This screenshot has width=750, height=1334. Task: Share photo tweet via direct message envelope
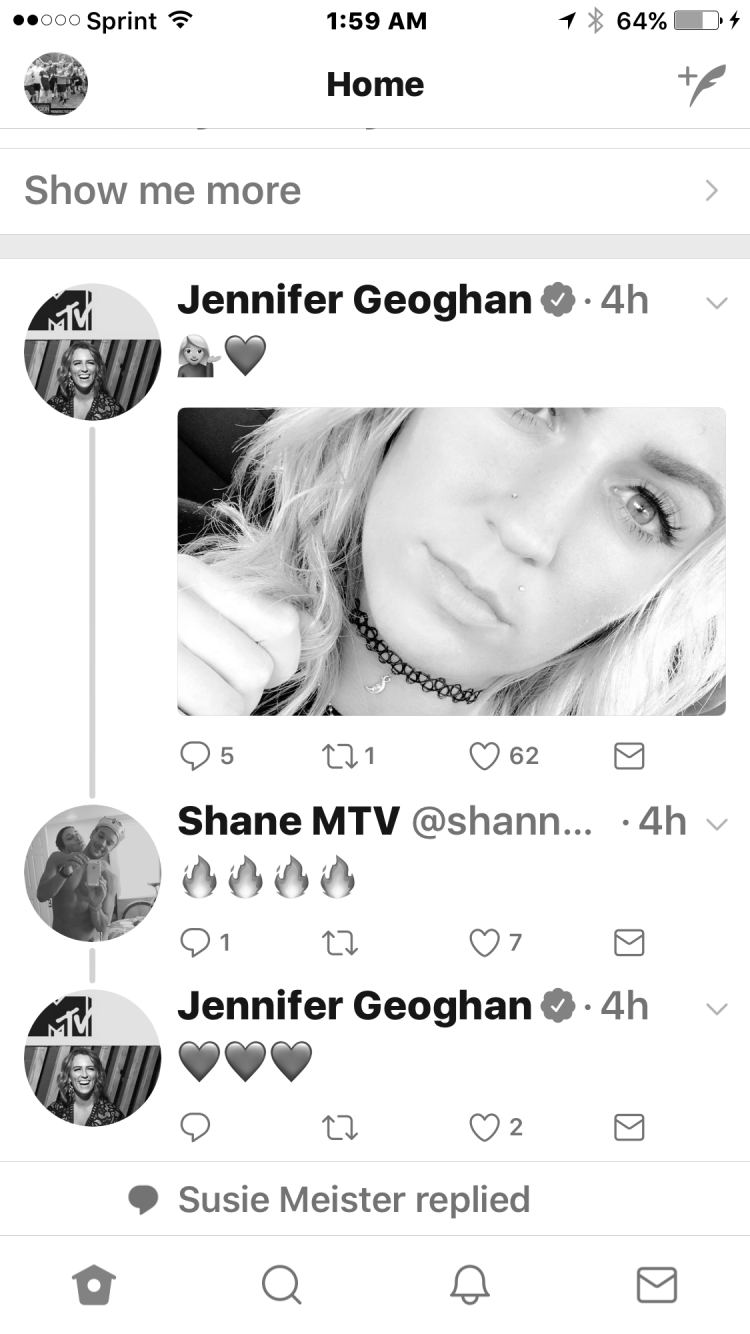[628, 756]
